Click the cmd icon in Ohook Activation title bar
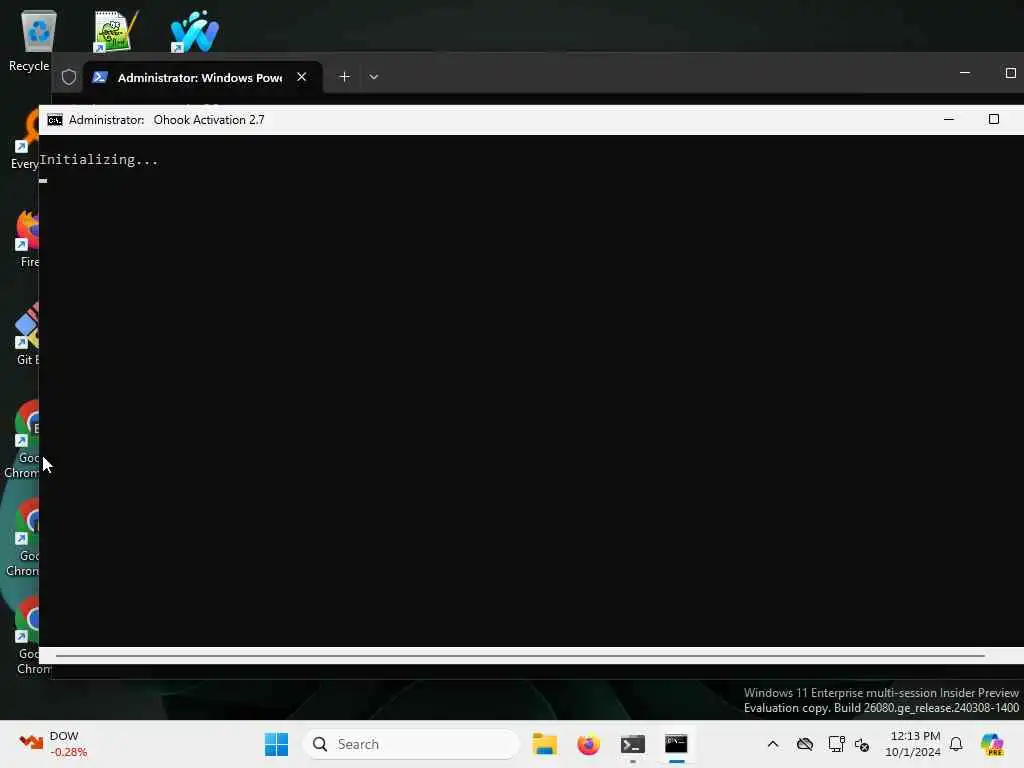Image resolution: width=1024 pixels, height=768 pixels. click(55, 120)
